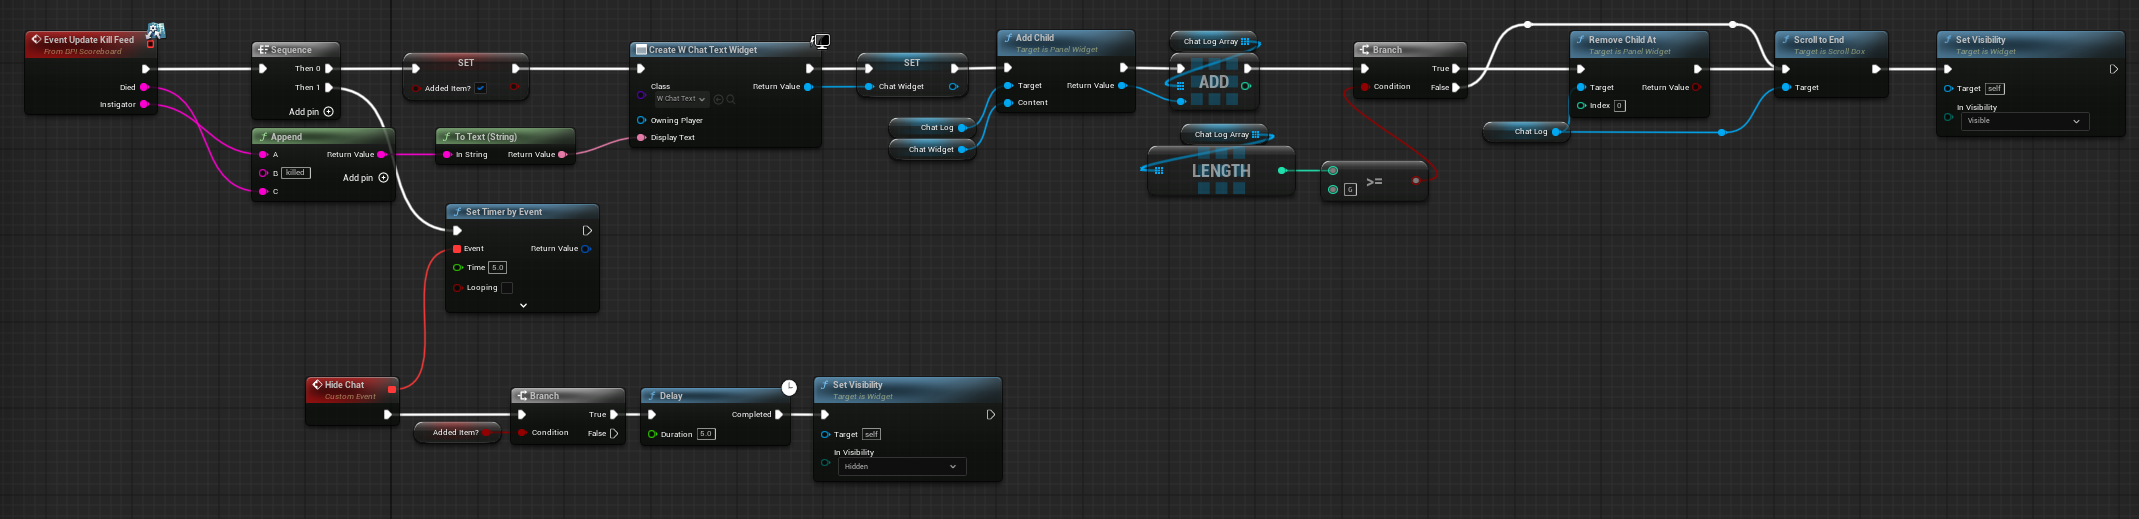The height and width of the screenshot is (519, 2139).
Task: Click the False exec pin on the Hide Chat Branch
Action: point(614,434)
